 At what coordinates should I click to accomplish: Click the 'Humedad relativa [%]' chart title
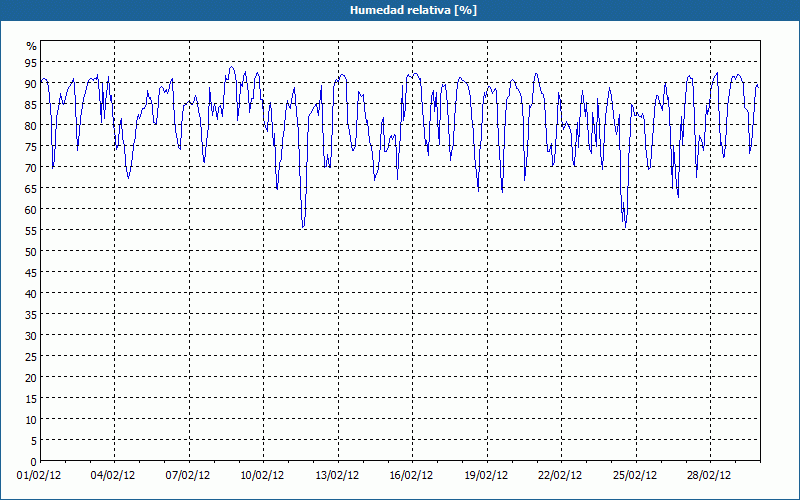(x=413, y=10)
